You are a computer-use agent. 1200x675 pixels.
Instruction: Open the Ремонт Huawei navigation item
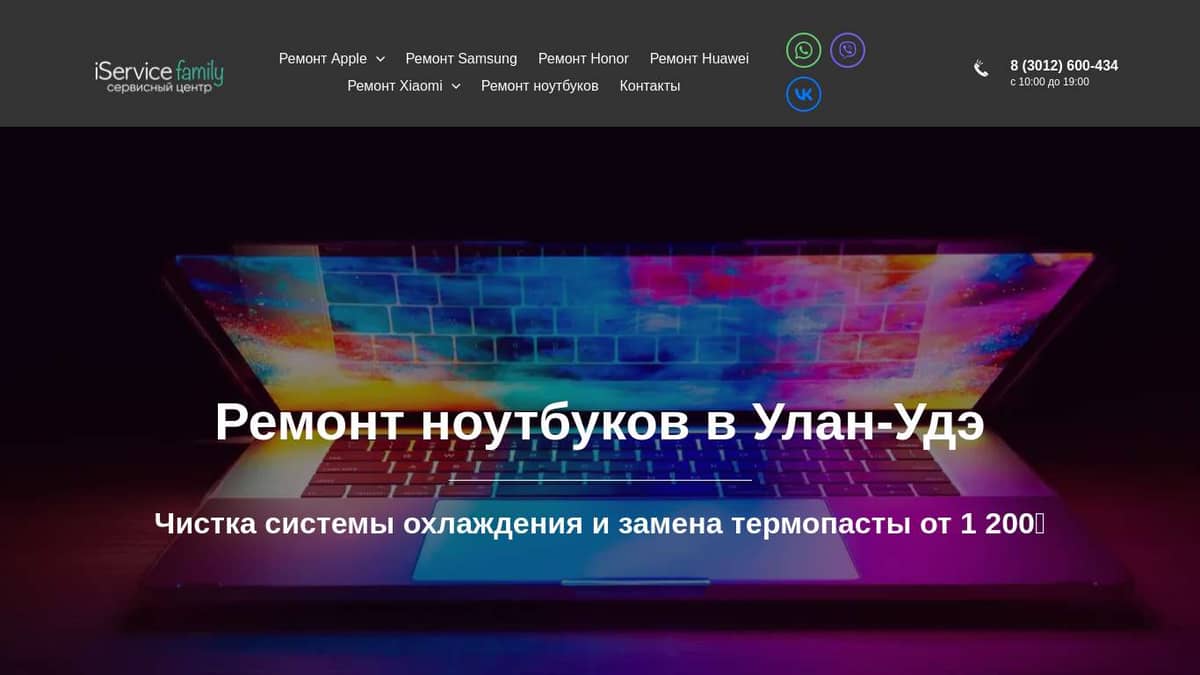coord(699,58)
